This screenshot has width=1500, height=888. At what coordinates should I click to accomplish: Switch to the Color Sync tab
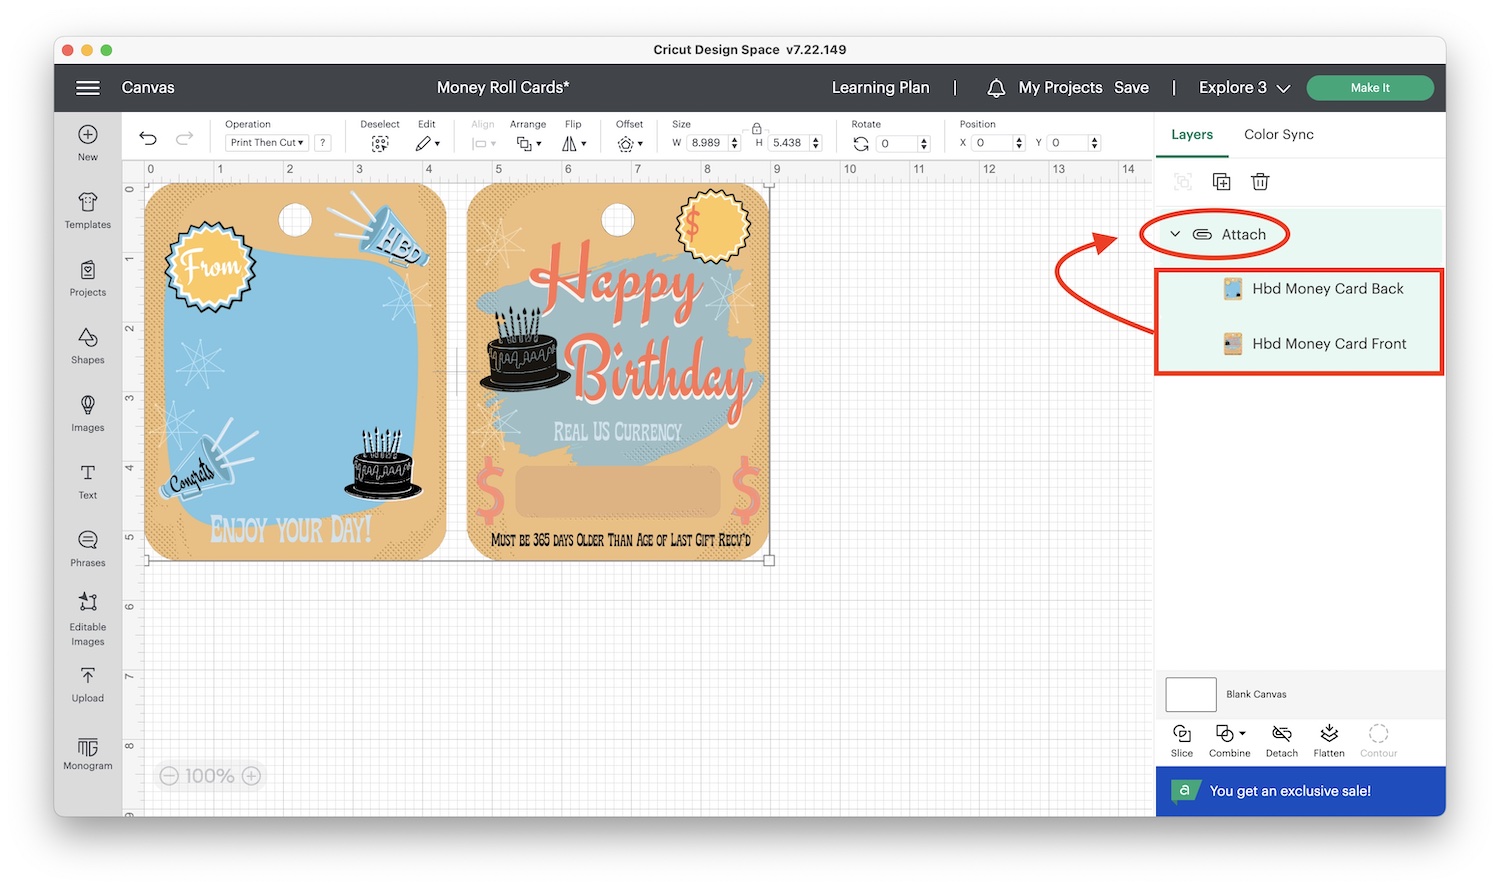click(1278, 134)
